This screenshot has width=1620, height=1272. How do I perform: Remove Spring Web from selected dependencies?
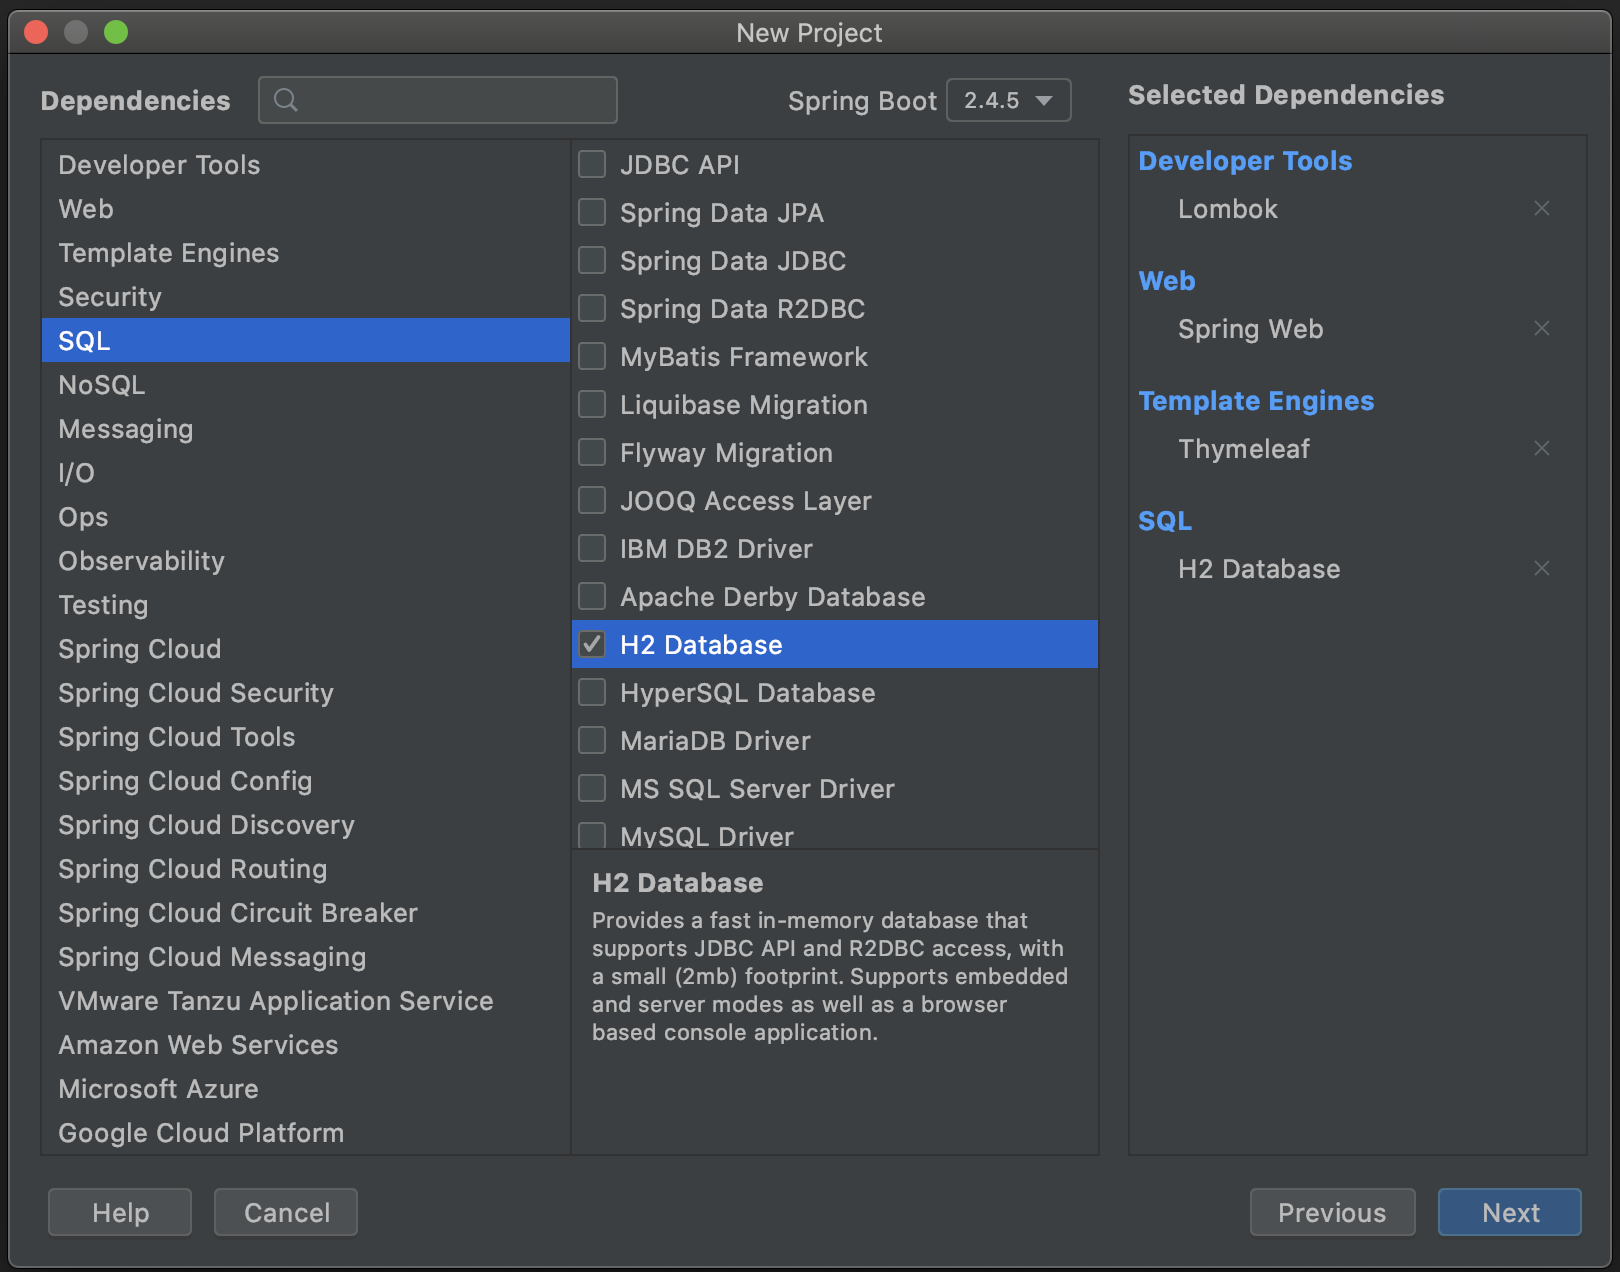tap(1542, 328)
